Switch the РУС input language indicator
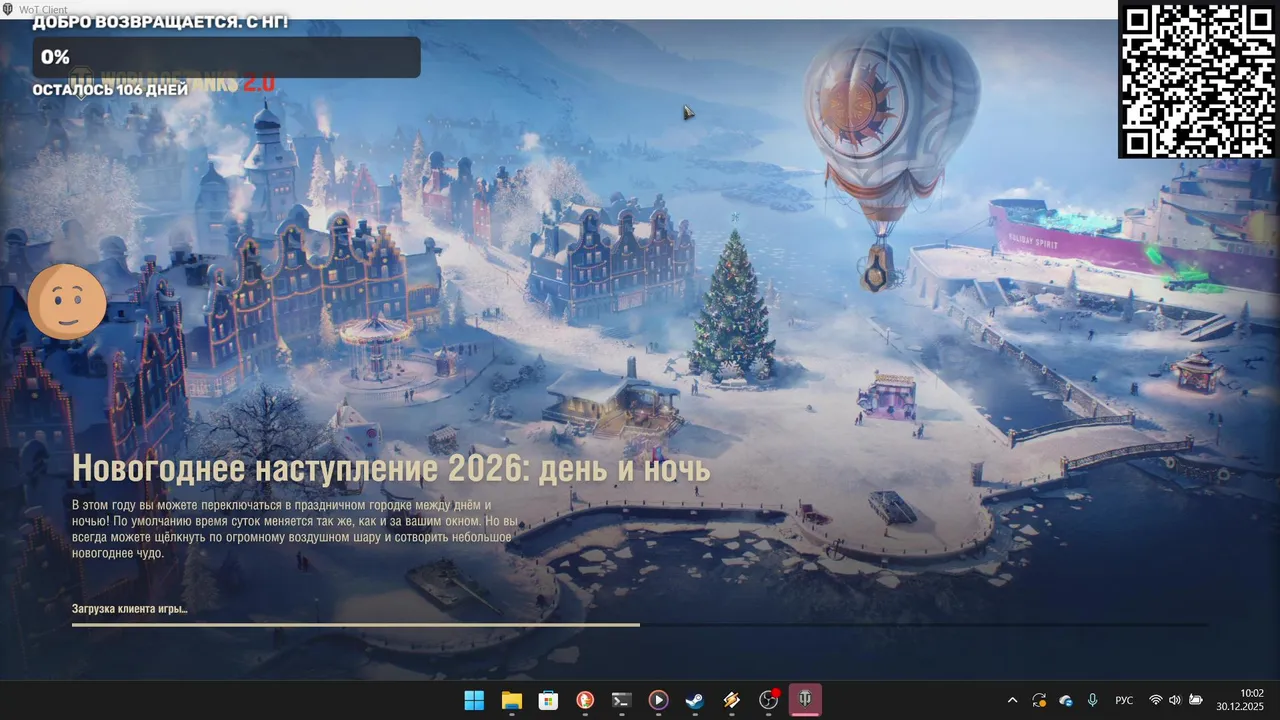The width and height of the screenshot is (1280, 720). point(1124,700)
